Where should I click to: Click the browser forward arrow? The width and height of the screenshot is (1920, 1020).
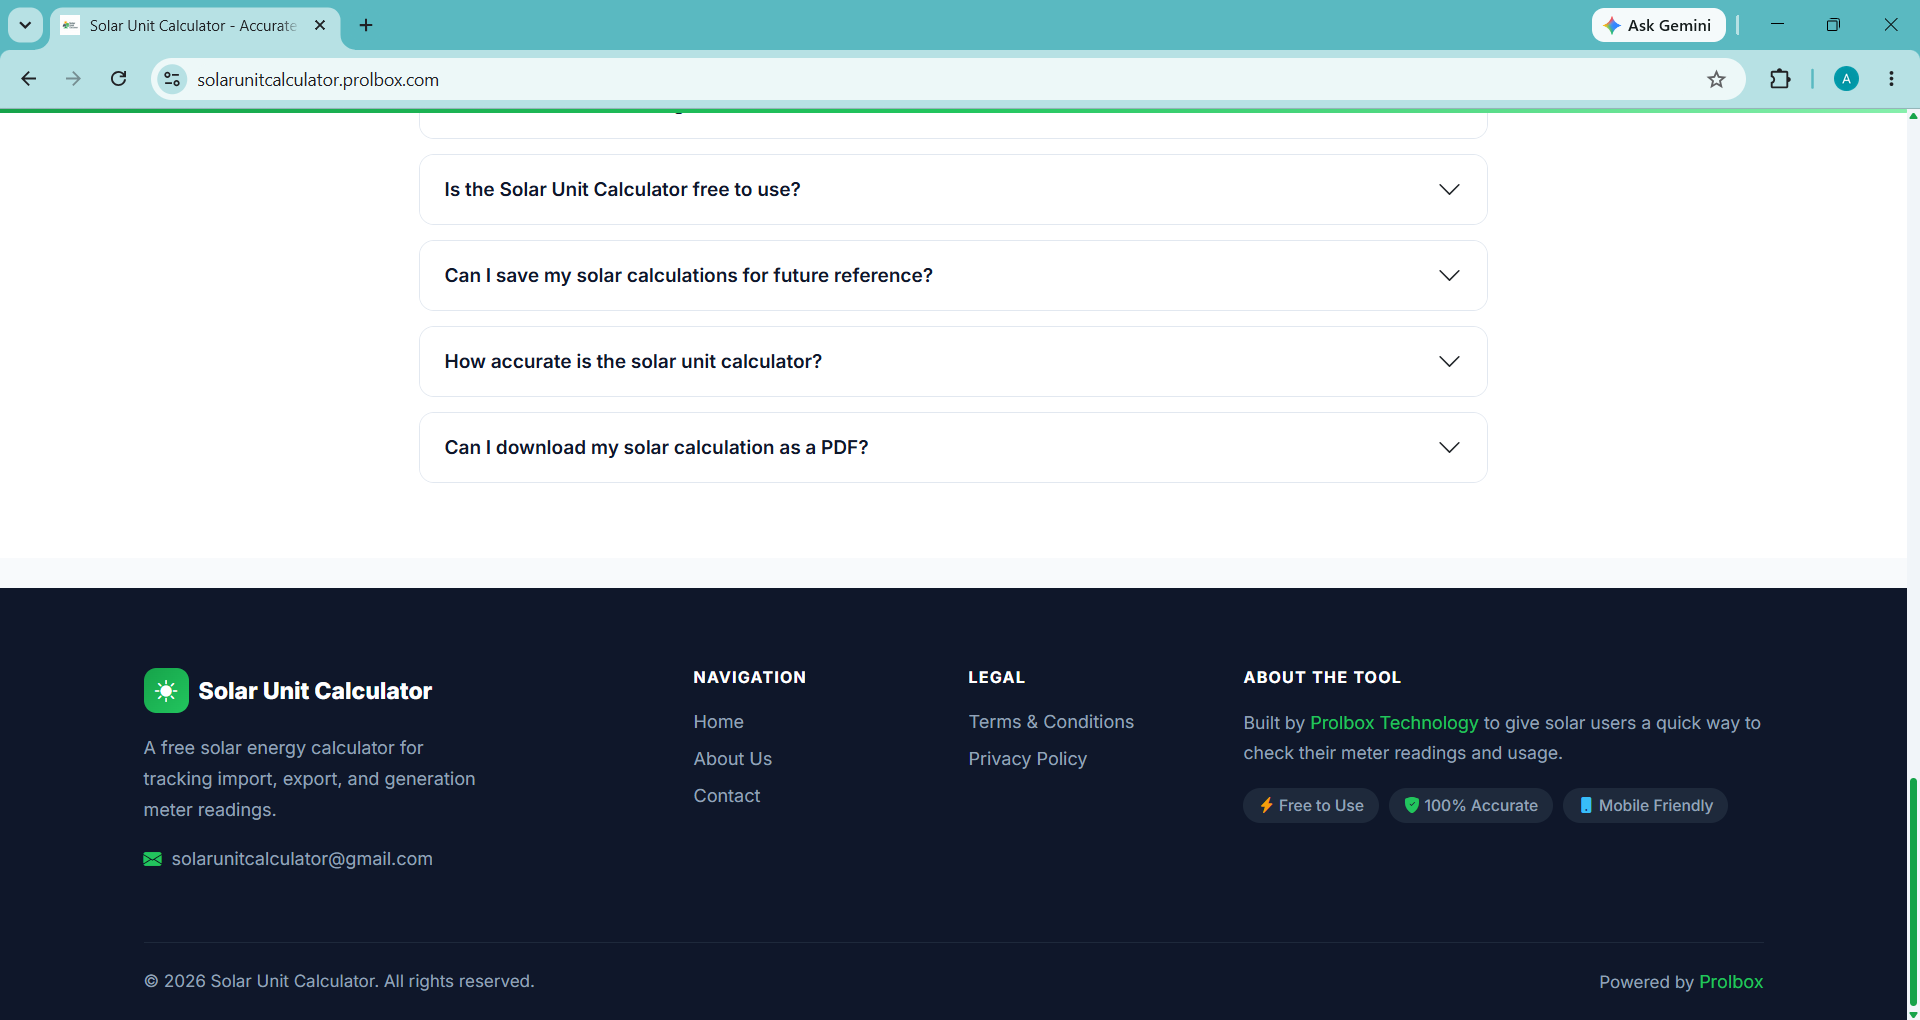[73, 79]
